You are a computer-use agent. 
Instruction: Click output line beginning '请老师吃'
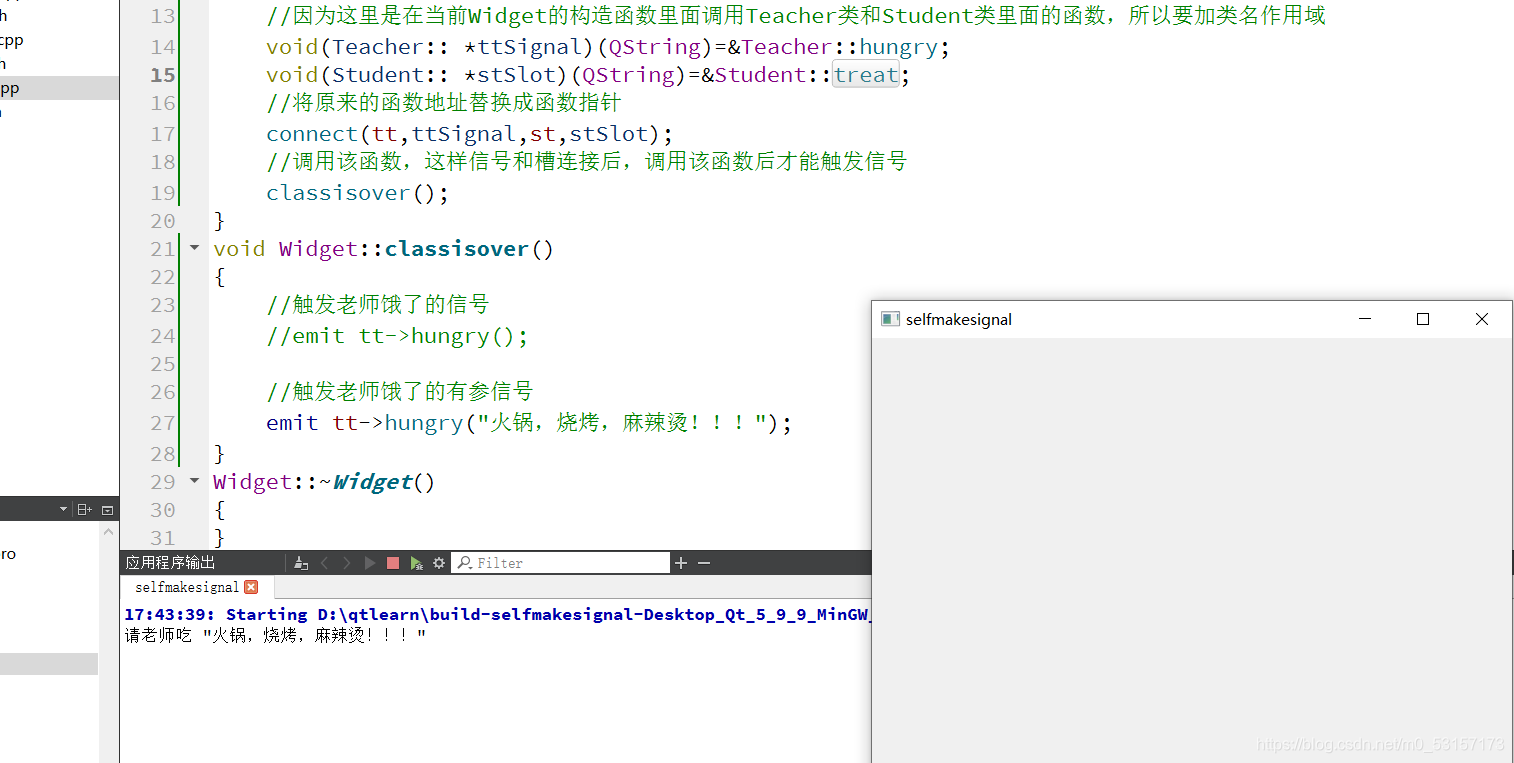pos(276,636)
